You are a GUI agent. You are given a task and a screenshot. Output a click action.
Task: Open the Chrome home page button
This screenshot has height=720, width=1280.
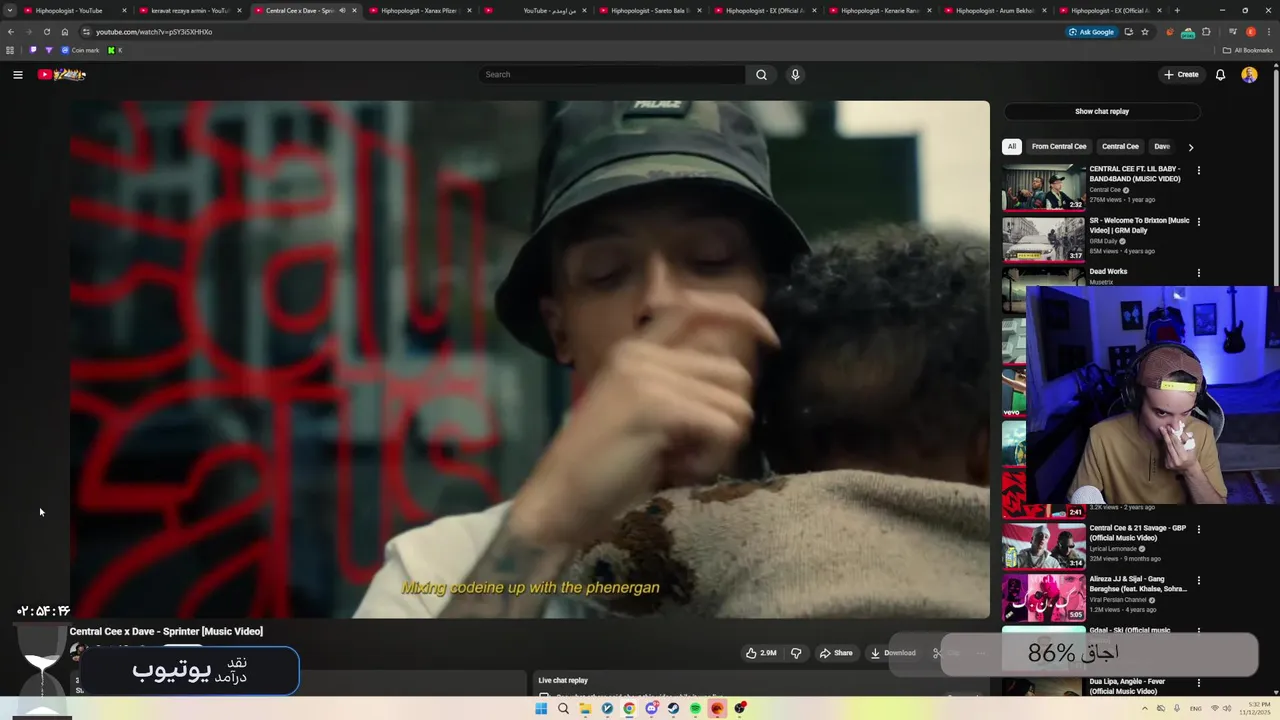click(65, 32)
